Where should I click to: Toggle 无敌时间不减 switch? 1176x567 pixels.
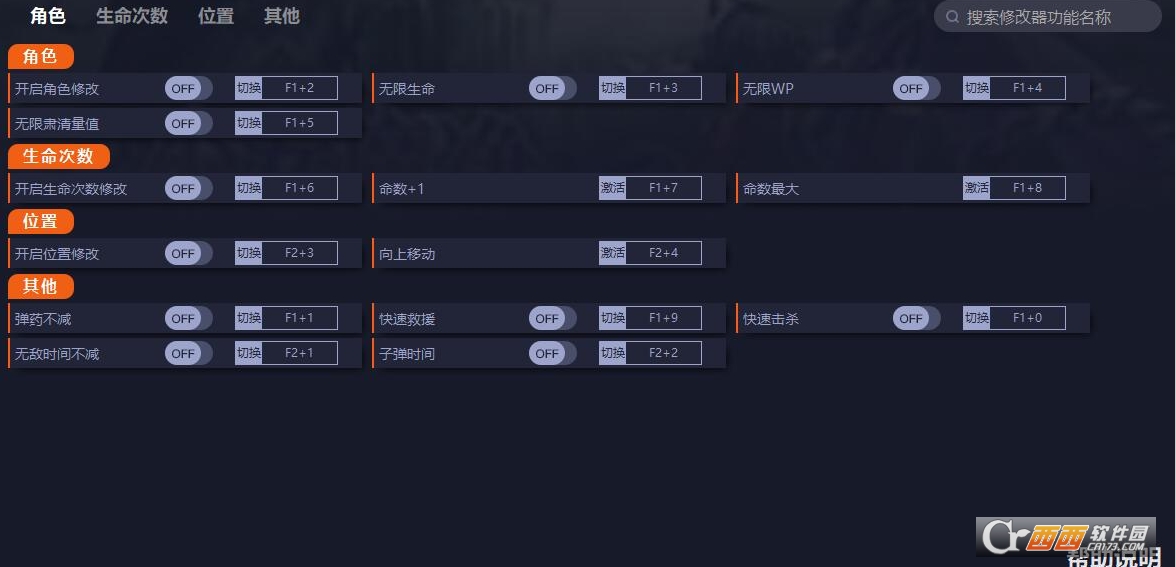coord(189,352)
